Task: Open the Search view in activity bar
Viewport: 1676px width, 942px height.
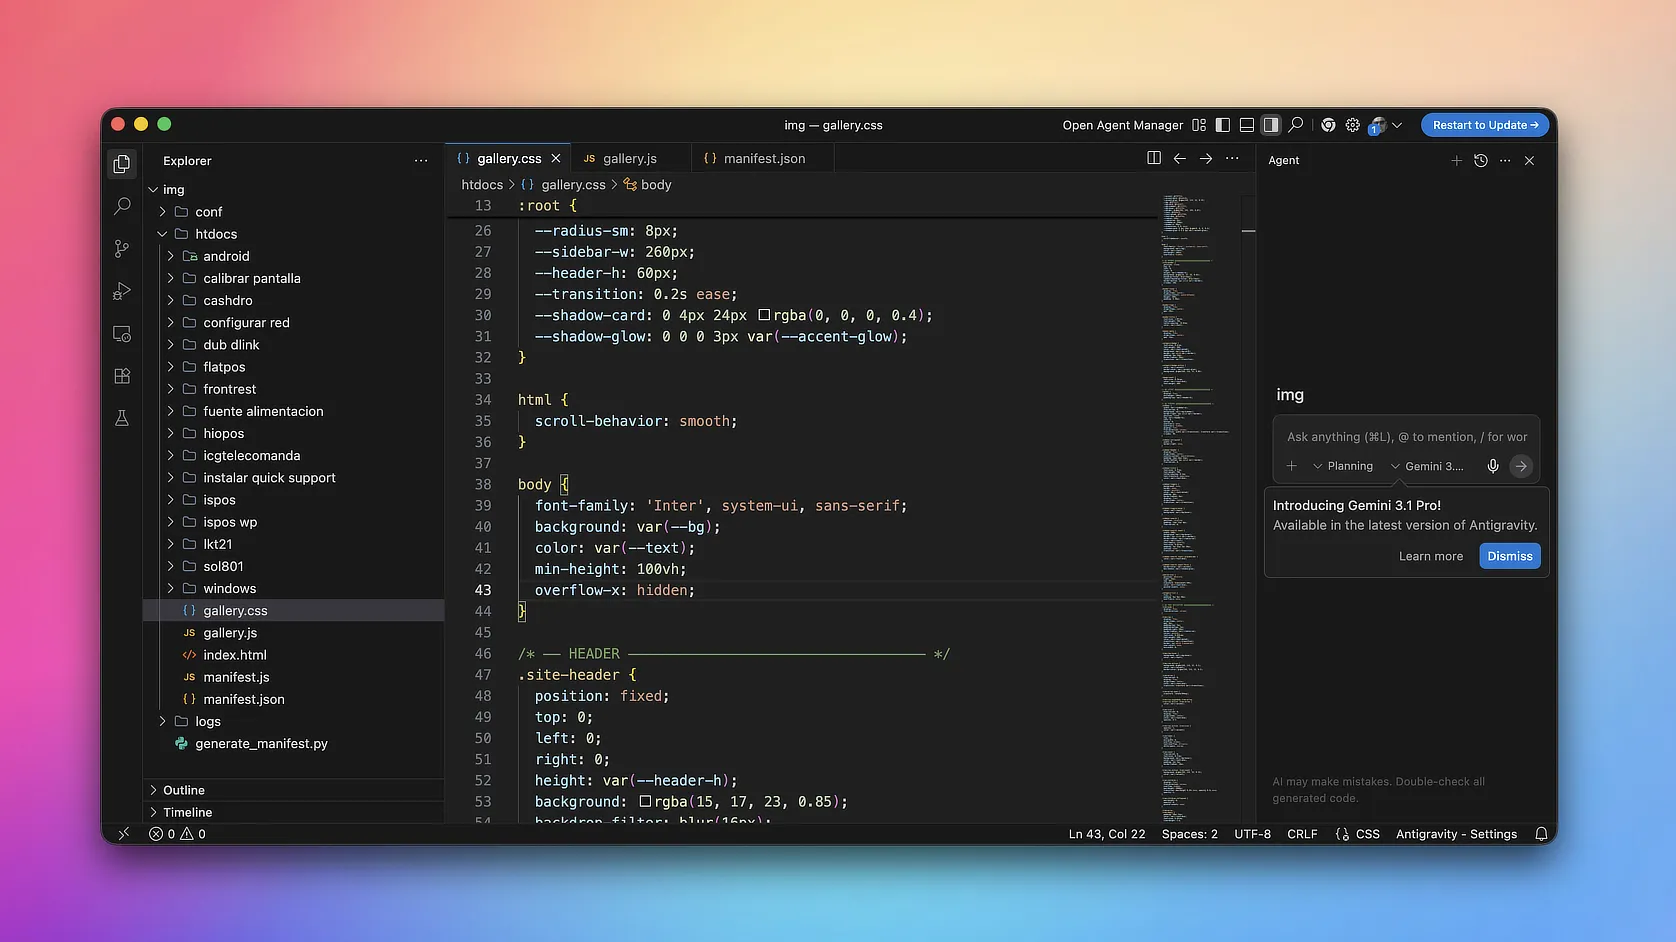Action: (122, 206)
